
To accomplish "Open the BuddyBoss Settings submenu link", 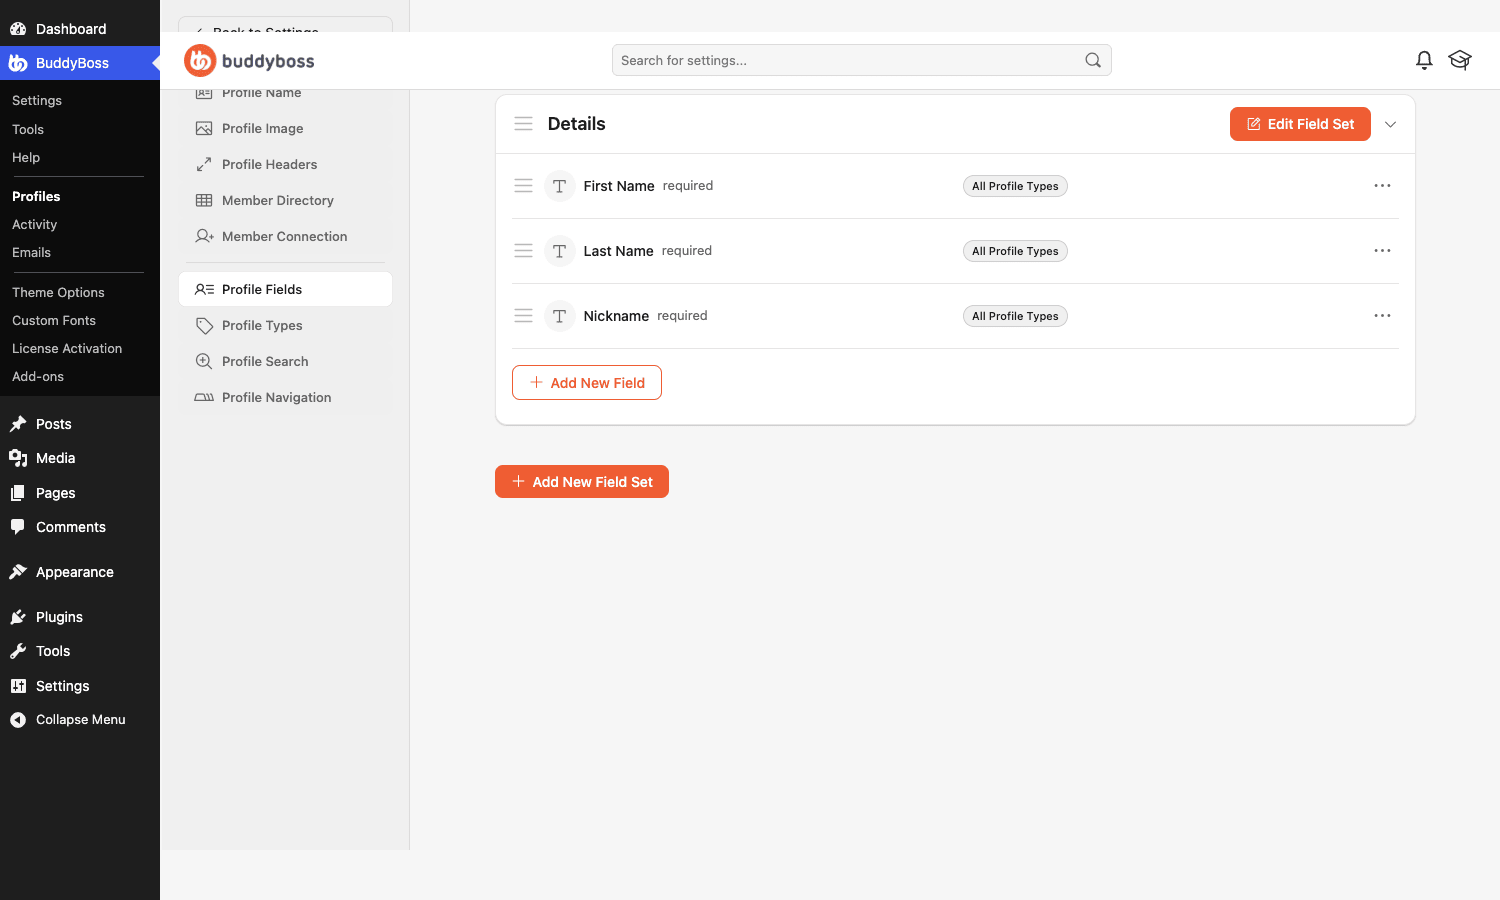I will [37, 101].
